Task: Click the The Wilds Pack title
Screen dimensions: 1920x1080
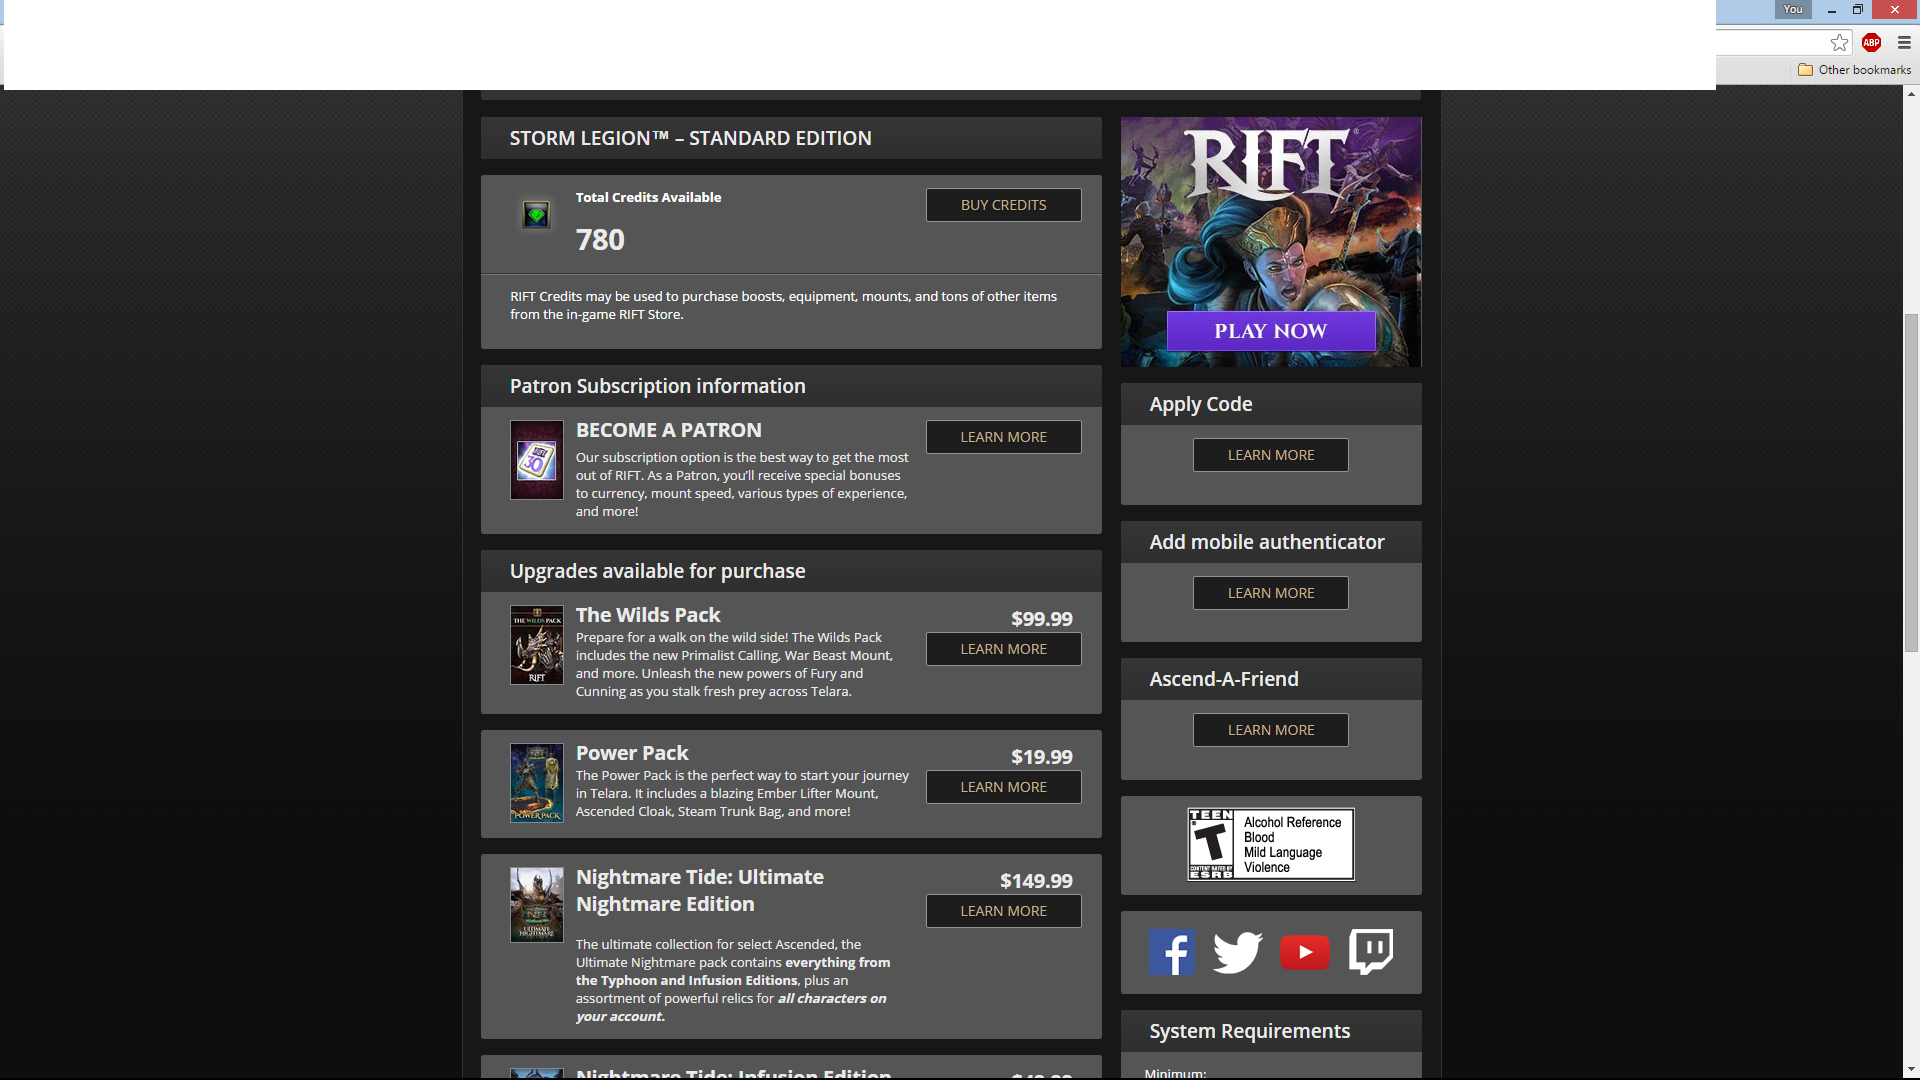Action: click(x=648, y=615)
